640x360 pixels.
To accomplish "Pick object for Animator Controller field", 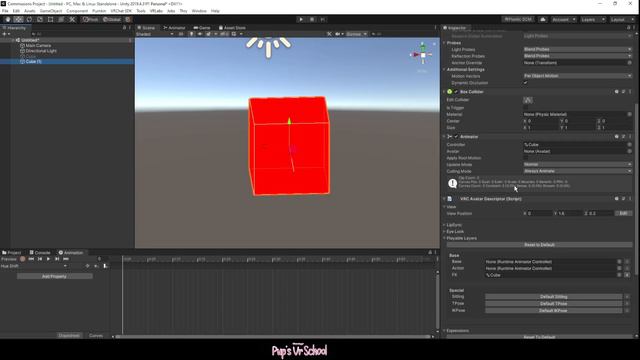I will 629,144.
